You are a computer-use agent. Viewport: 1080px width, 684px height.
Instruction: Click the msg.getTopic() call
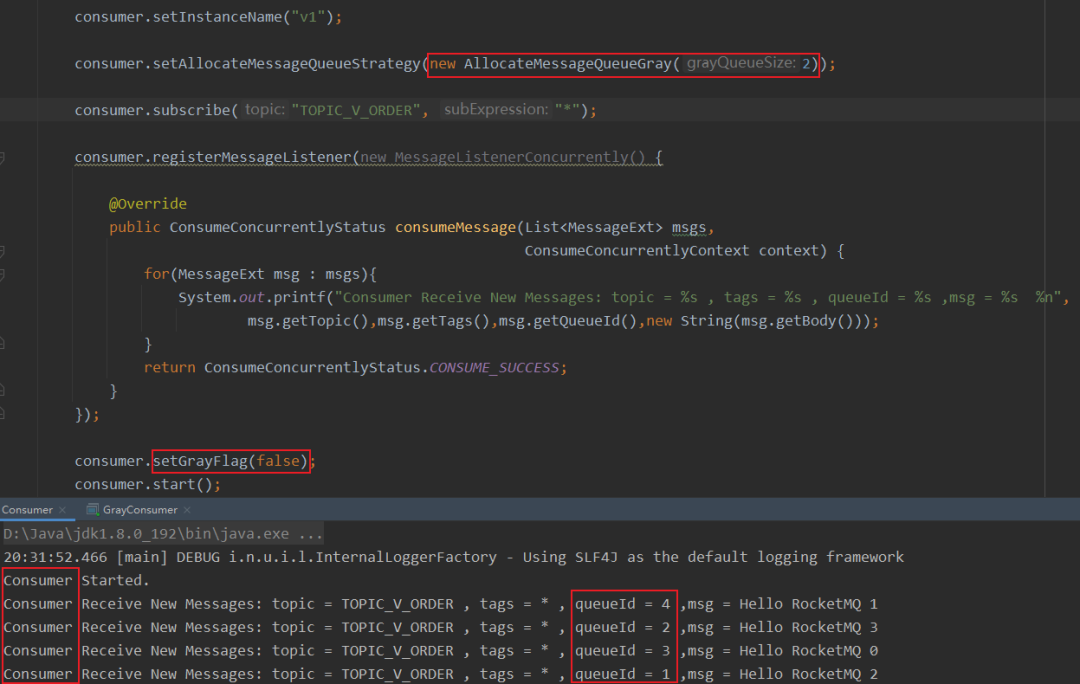pos(308,321)
